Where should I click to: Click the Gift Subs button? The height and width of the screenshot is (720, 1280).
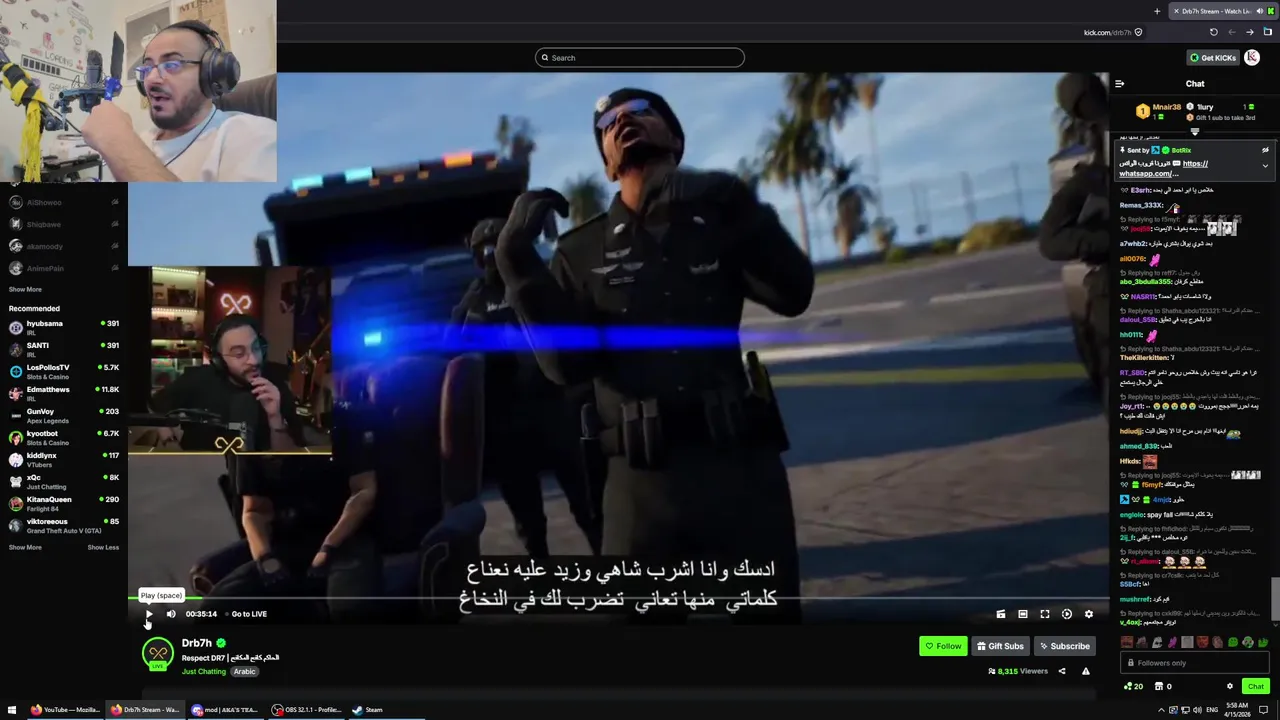[1000, 646]
